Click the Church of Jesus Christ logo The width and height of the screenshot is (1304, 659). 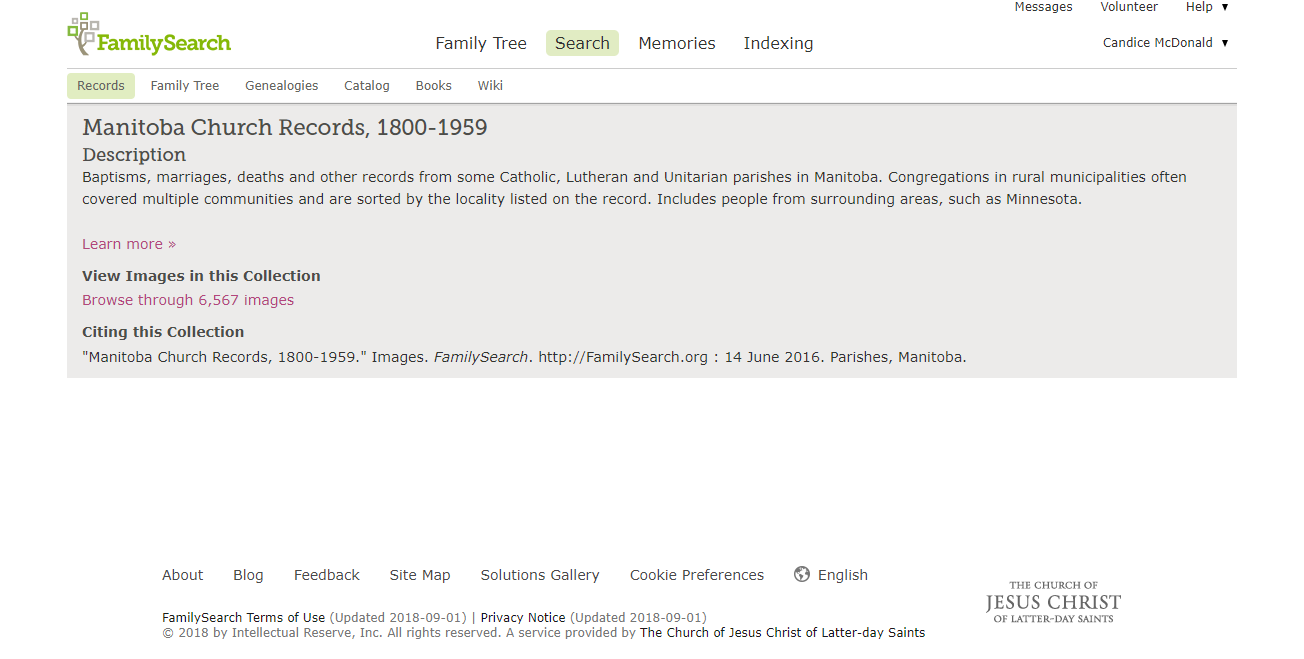pyautogui.click(x=1053, y=602)
